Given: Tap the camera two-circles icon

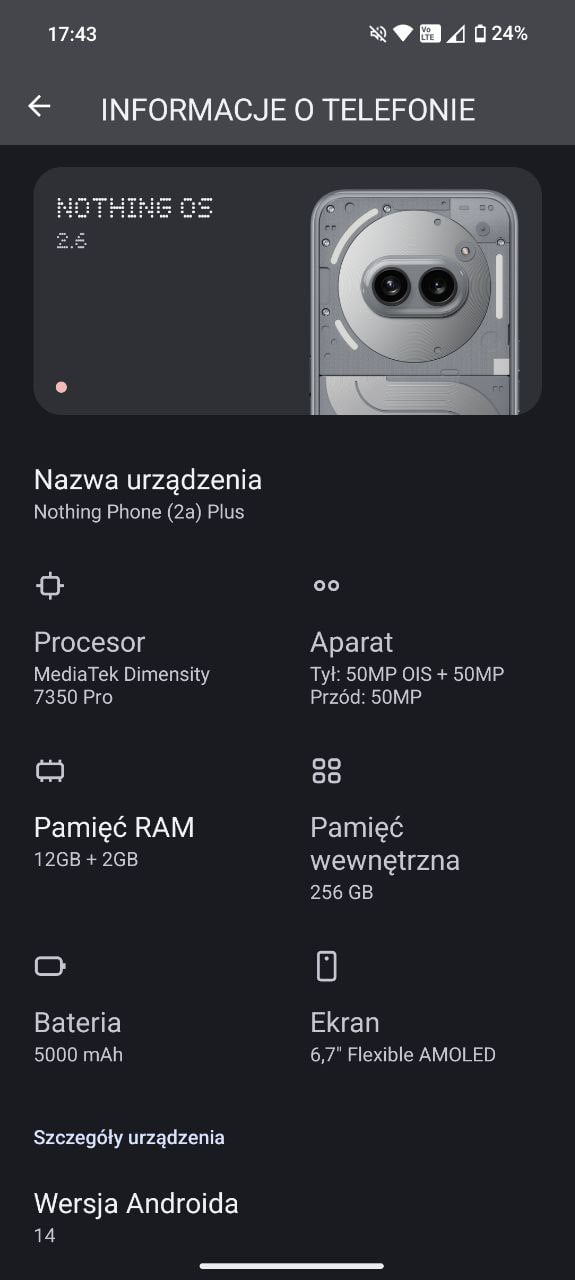Looking at the screenshot, I should click(326, 586).
